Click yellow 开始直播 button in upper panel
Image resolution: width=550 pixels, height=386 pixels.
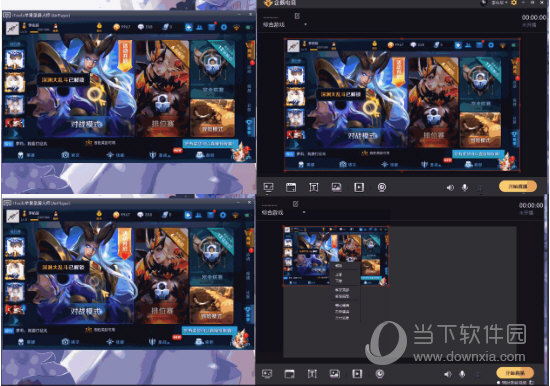coord(518,186)
